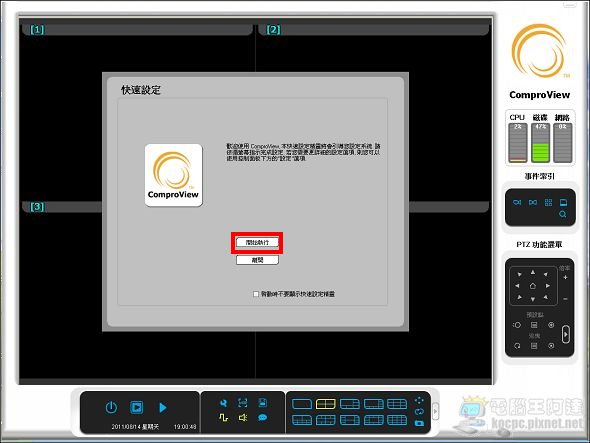Select the channel [1] header tab
590x443 pixels.
[137, 30]
